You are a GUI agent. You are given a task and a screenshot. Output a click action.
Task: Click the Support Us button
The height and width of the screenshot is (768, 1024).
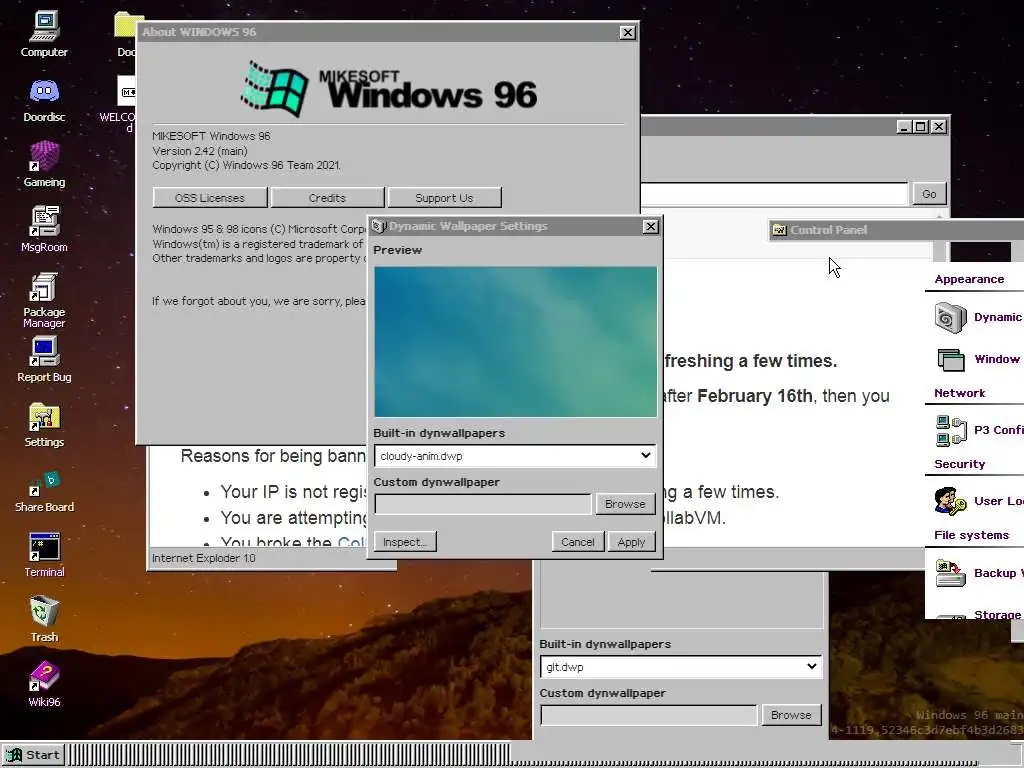(x=444, y=198)
